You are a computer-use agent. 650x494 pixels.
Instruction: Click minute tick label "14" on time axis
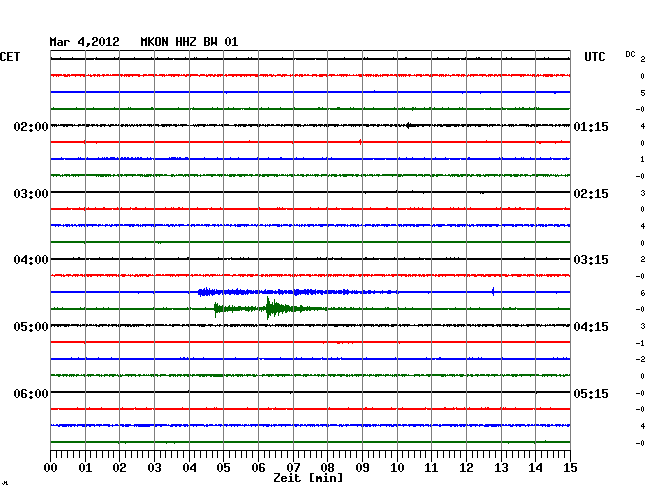535,468
